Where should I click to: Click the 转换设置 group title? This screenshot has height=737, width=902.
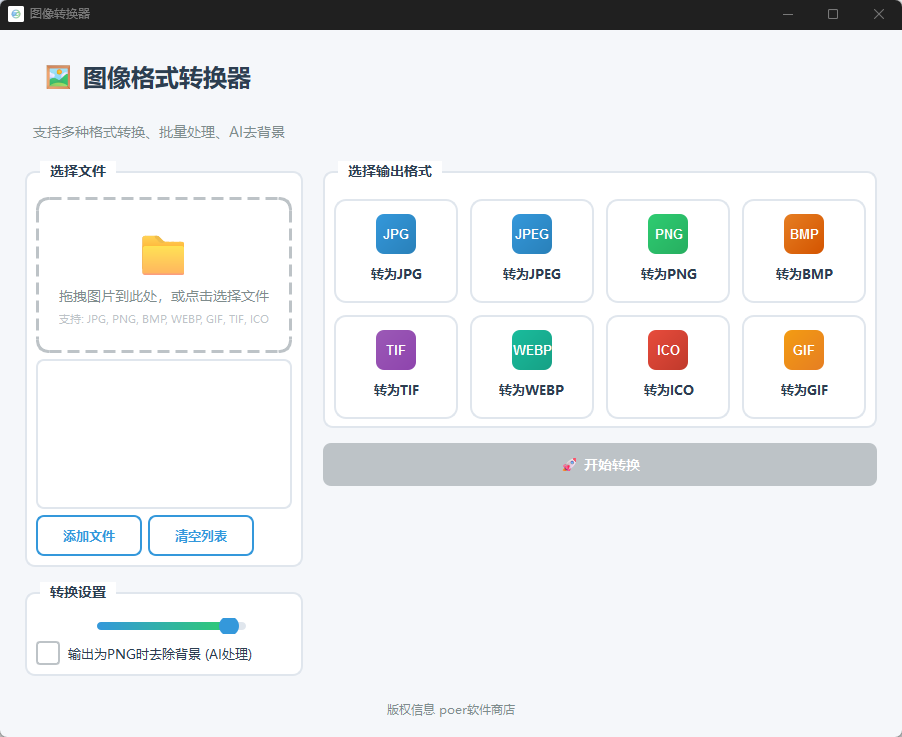pyautogui.click(x=78, y=593)
